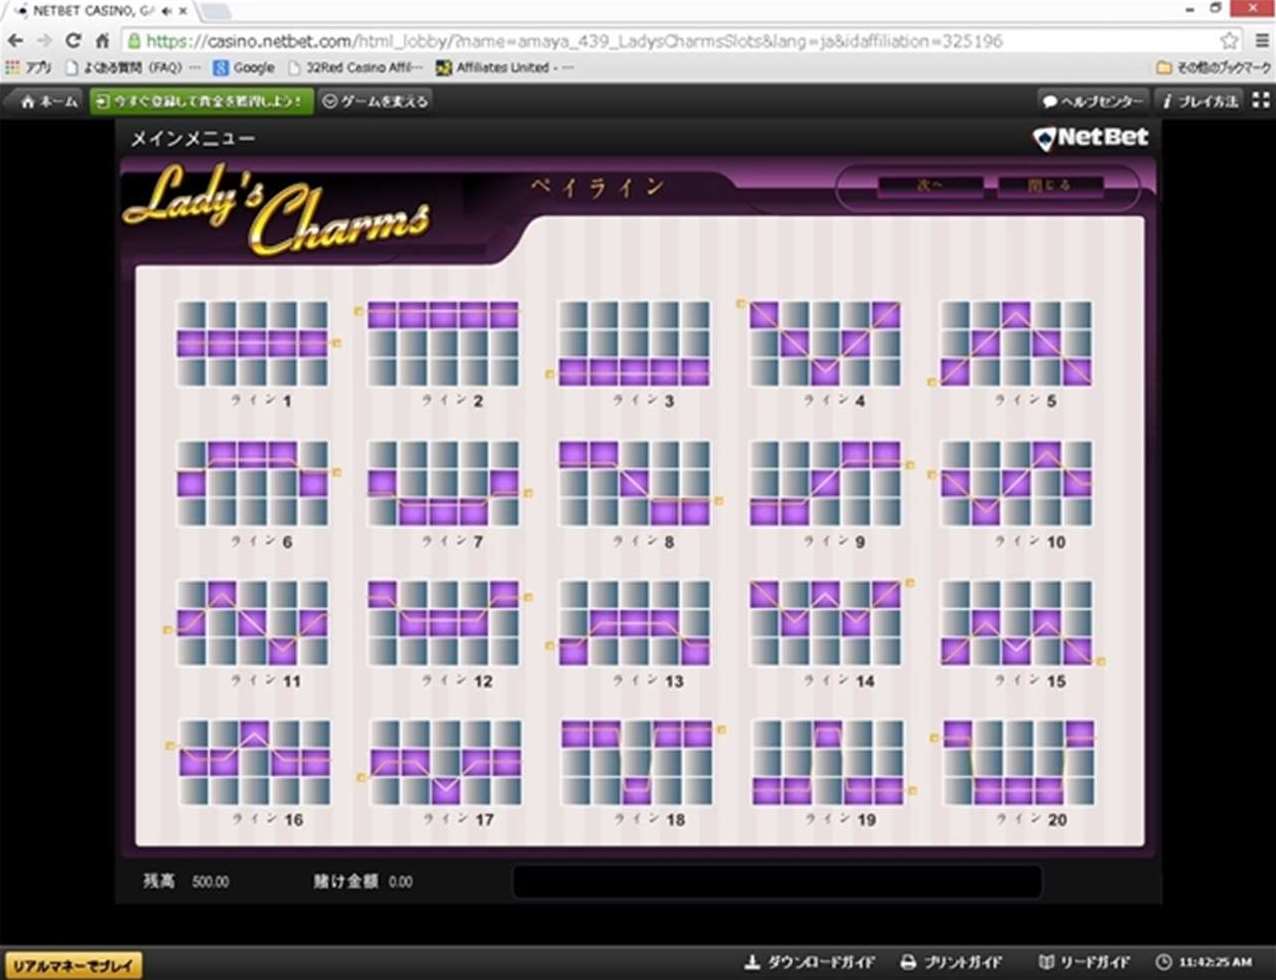
Task: Open the Chrome hamburger menu
Action: (x=1261, y=41)
